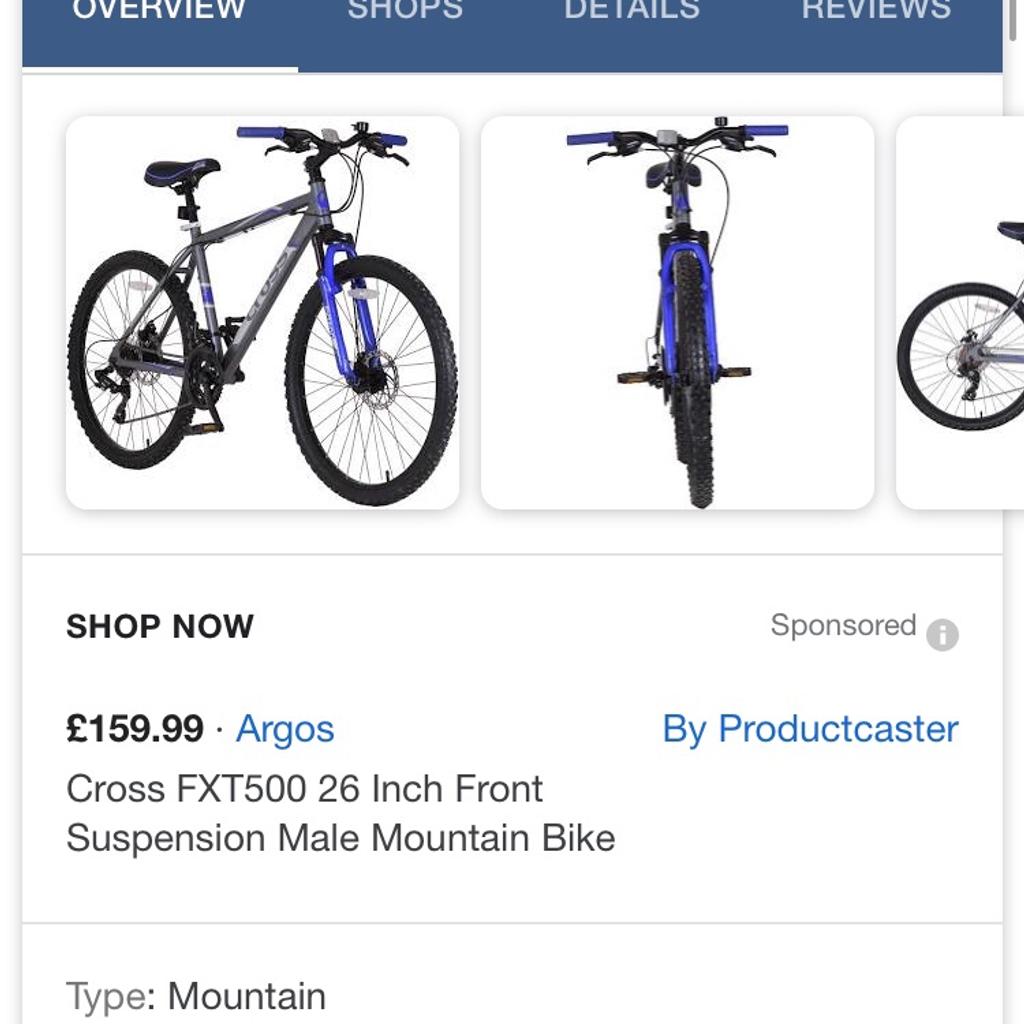
Task: Click the SHOP NOW heading
Action: click(x=160, y=627)
